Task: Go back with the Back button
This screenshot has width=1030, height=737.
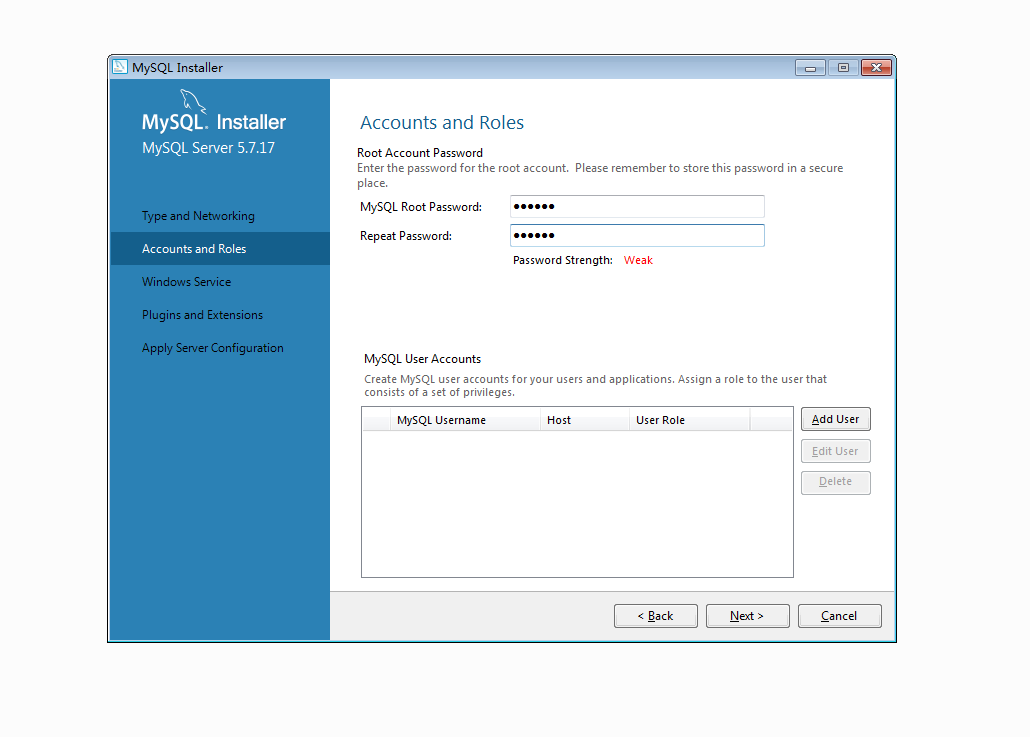Action: 656,616
